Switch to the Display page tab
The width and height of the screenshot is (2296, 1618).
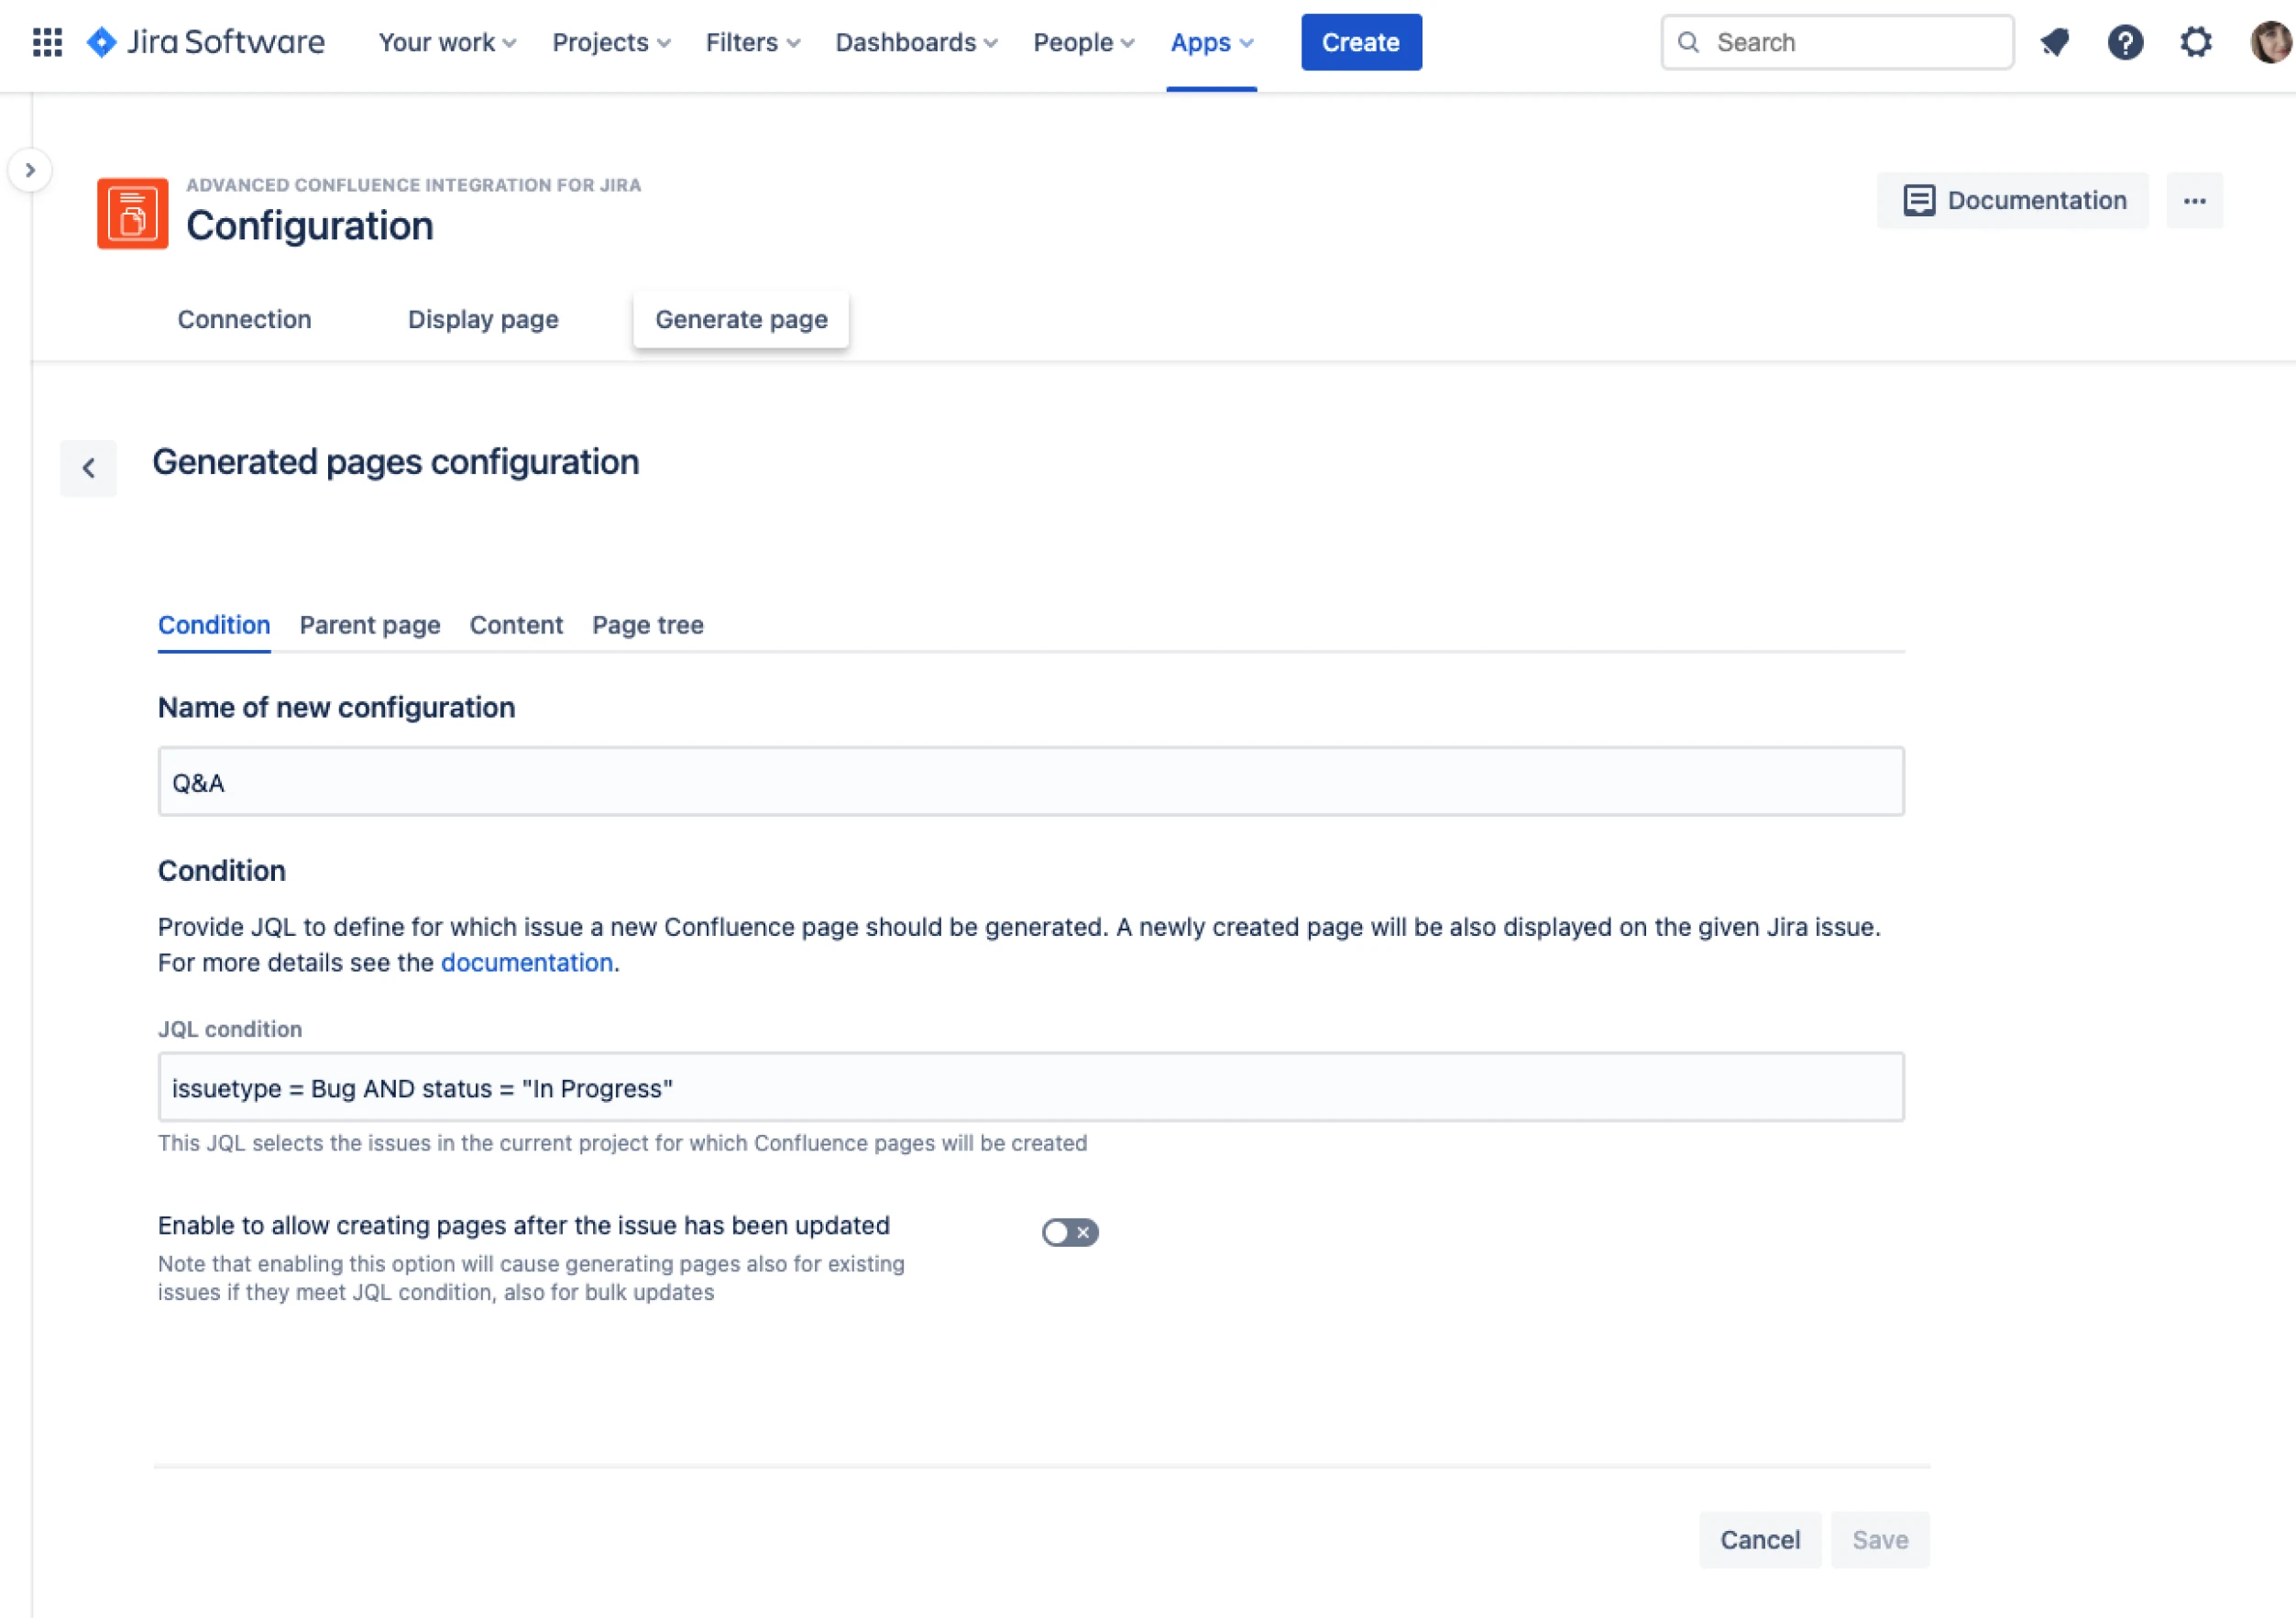tap(483, 320)
